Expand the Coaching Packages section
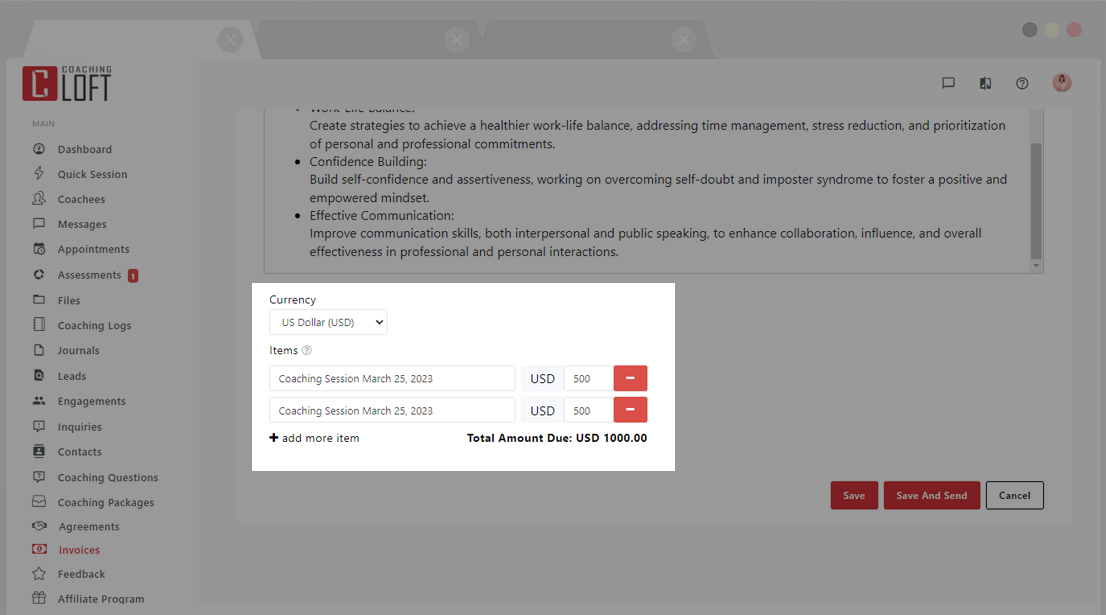The width and height of the screenshot is (1106, 615). pos(105,501)
